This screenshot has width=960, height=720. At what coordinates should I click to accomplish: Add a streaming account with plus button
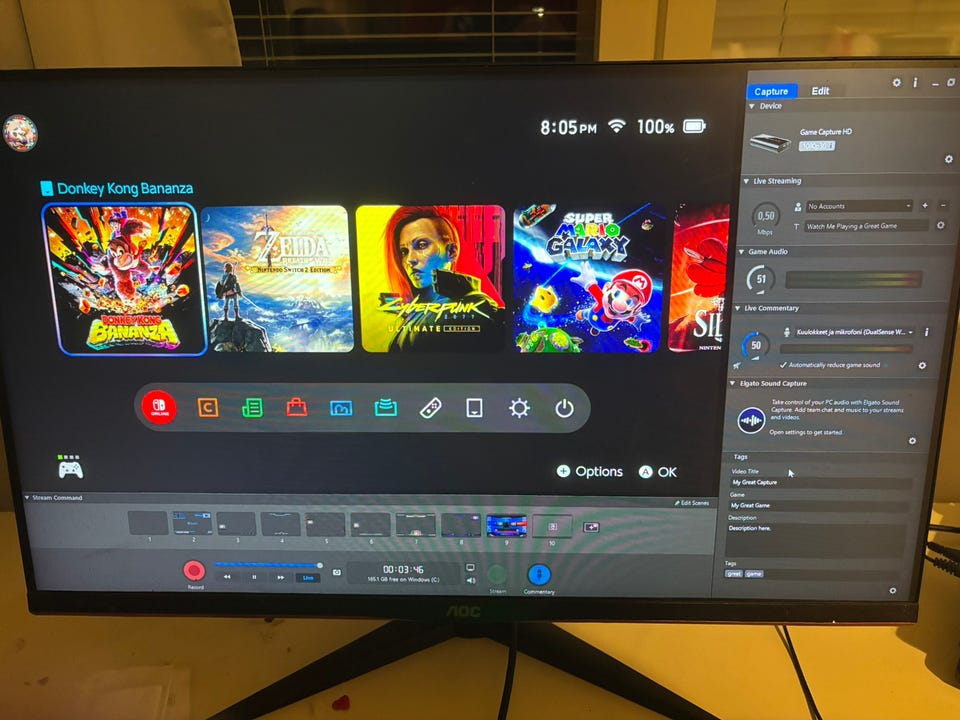[925, 206]
